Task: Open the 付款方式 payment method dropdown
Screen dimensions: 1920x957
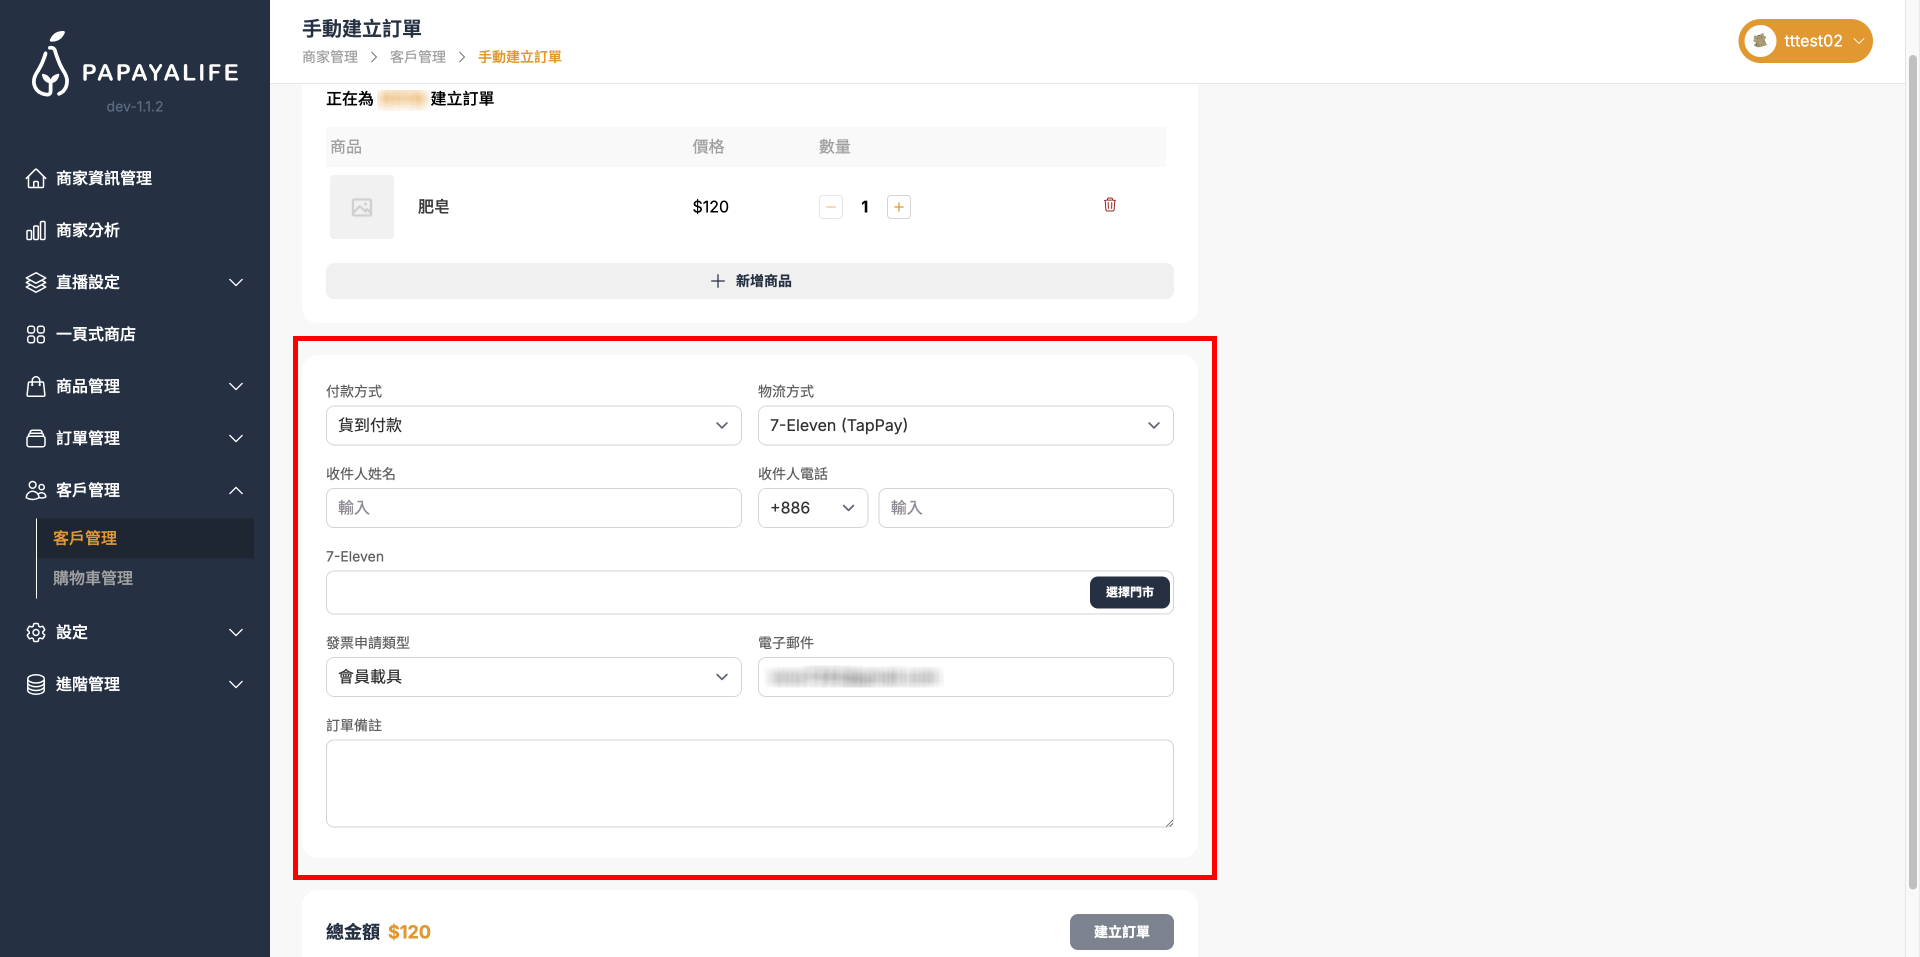Action: point(533,426)
